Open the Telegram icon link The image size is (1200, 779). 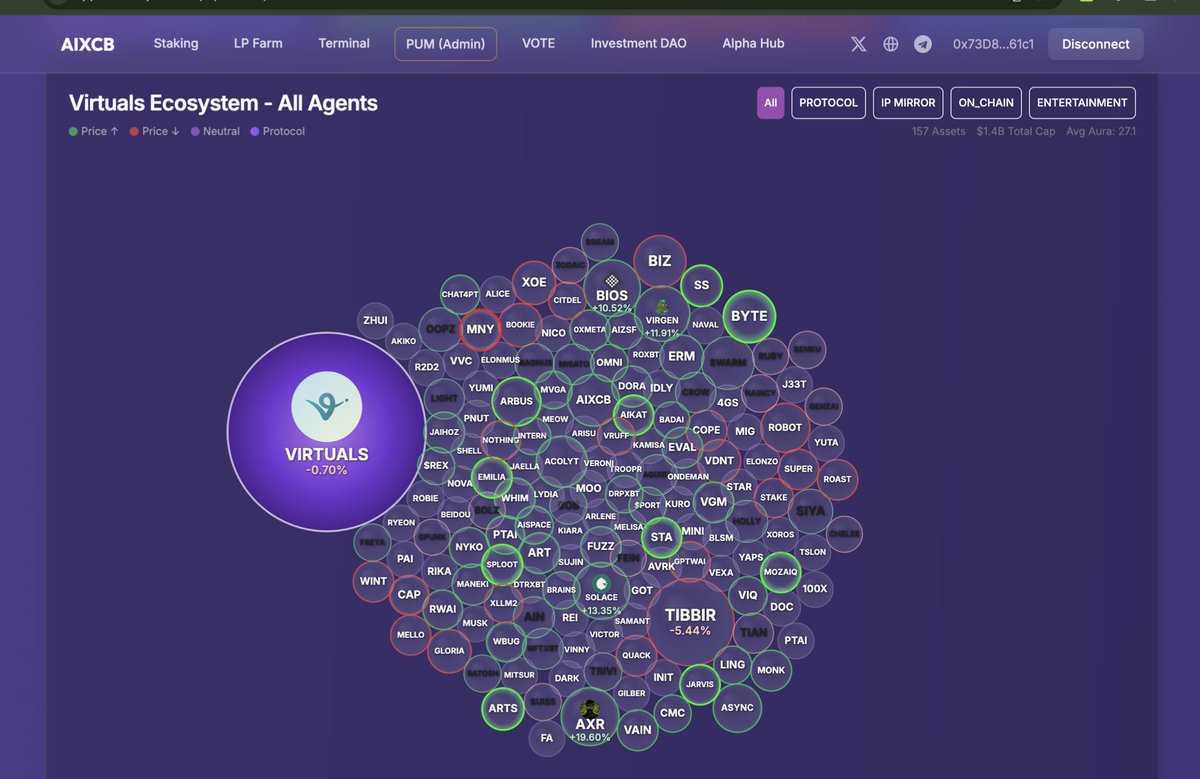[x=923, y=44]
